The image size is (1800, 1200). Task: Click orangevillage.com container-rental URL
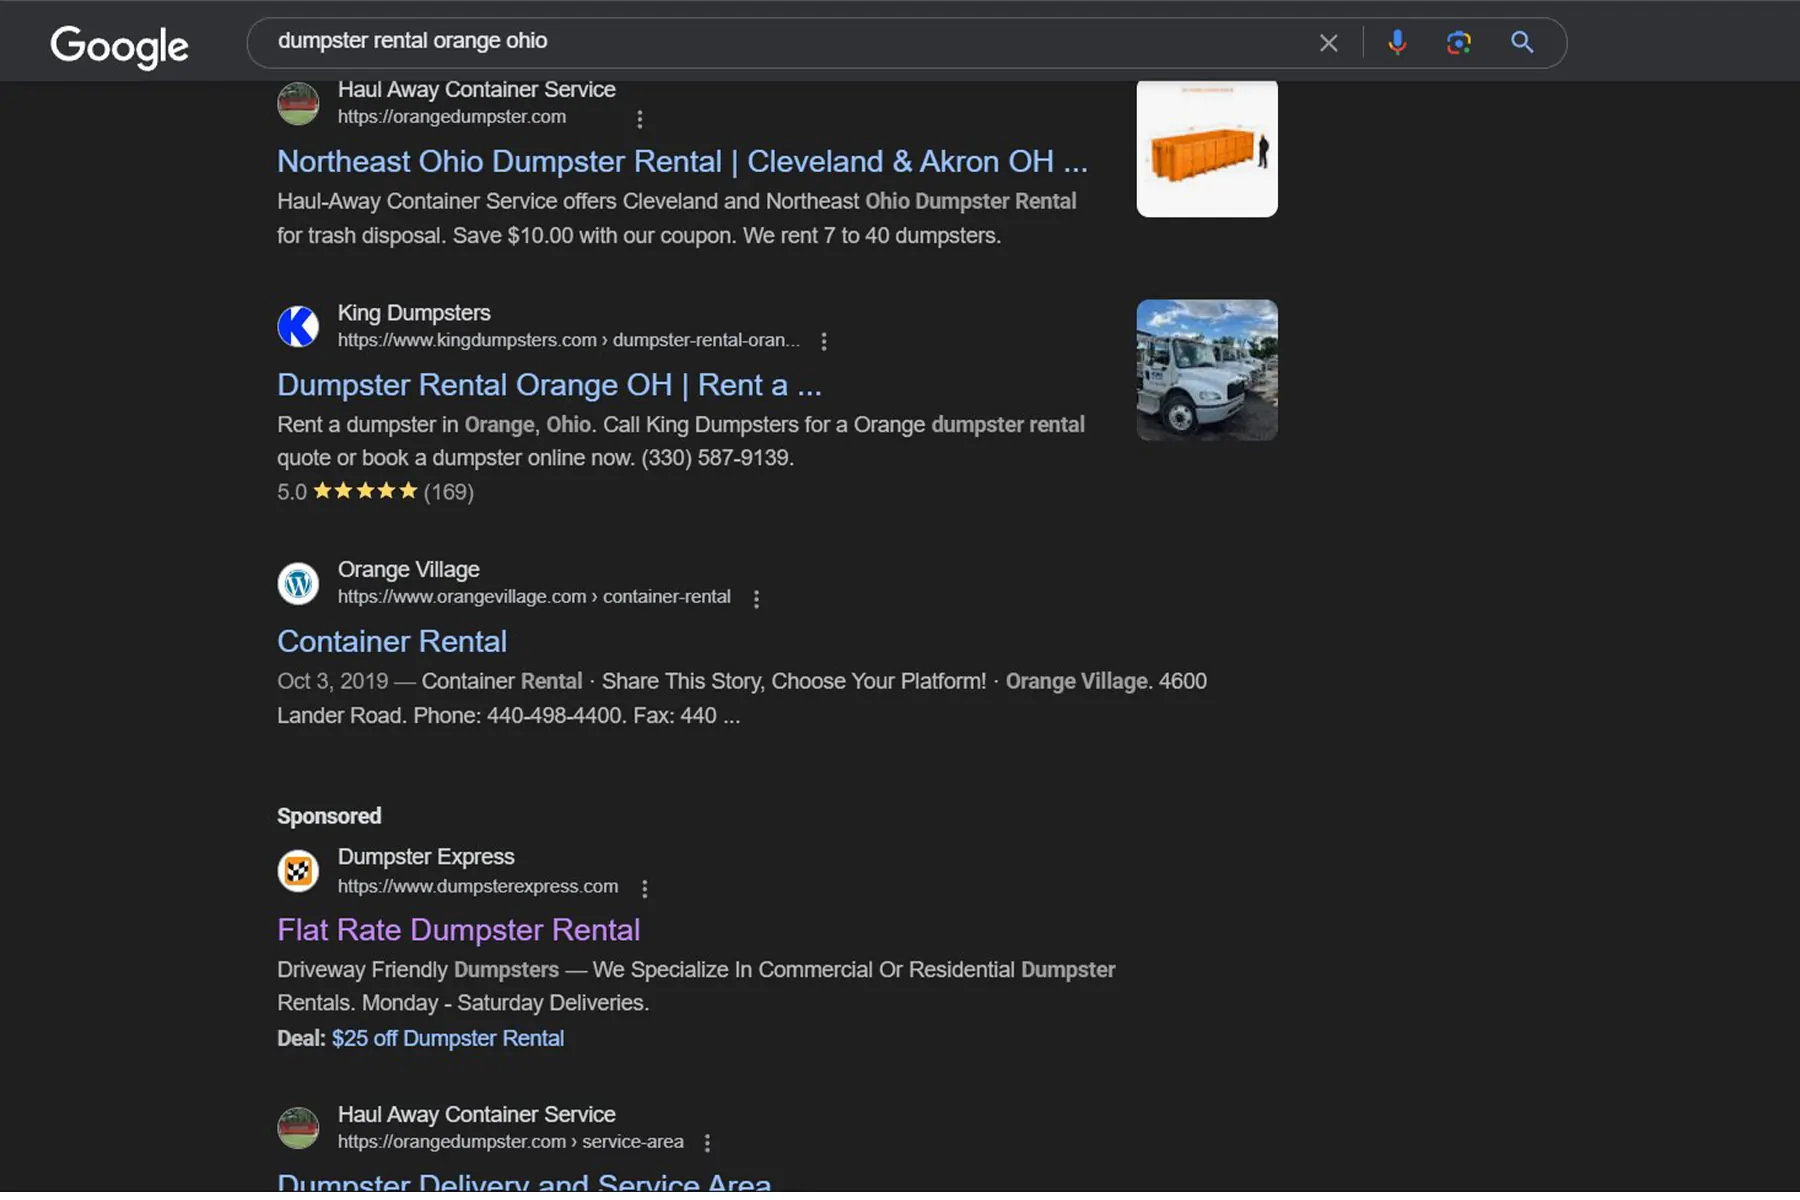pos(534,597)
